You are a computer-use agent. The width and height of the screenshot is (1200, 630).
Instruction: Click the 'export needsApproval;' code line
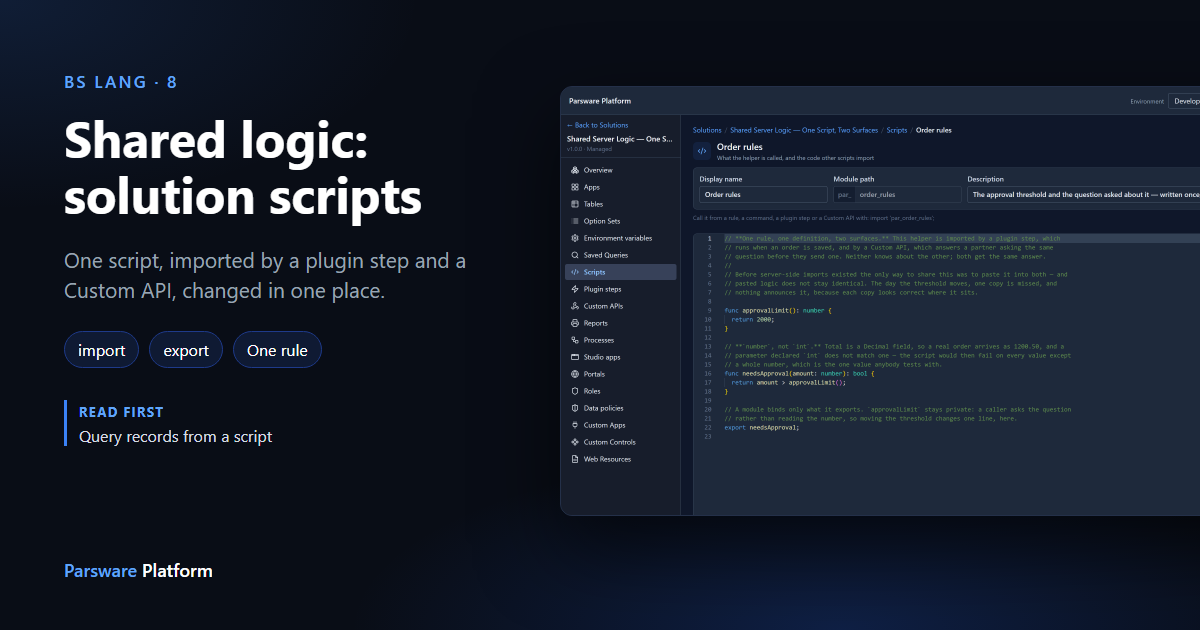(762, 427)
